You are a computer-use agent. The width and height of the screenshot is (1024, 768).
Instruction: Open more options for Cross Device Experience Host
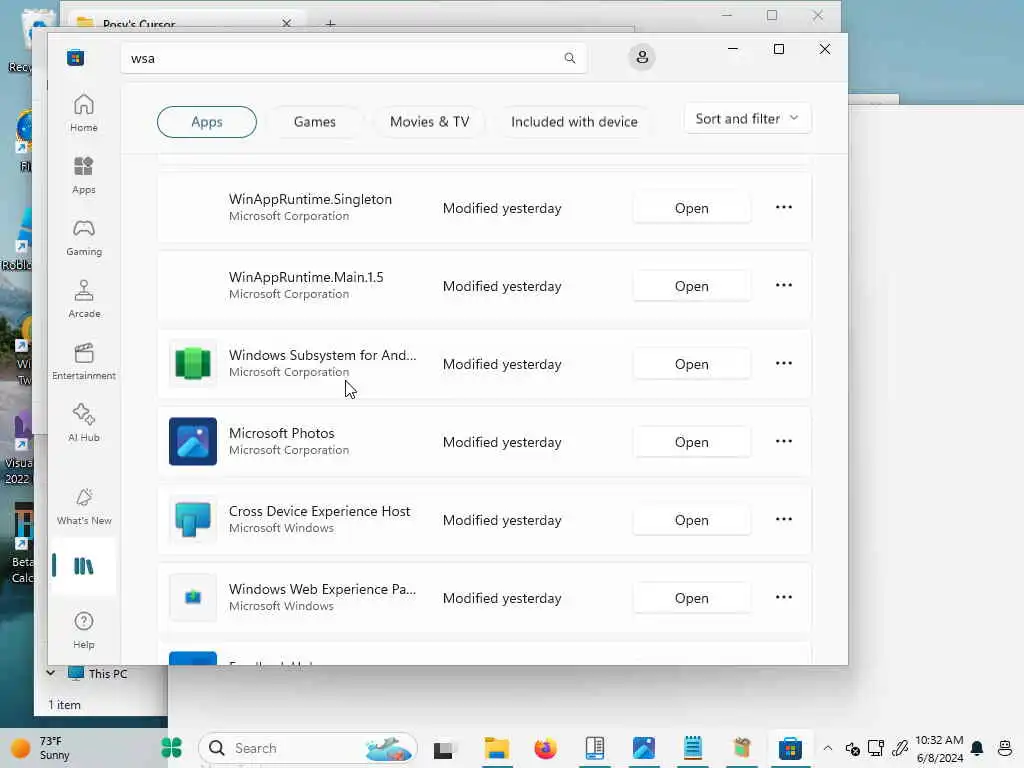pos(784,520)
